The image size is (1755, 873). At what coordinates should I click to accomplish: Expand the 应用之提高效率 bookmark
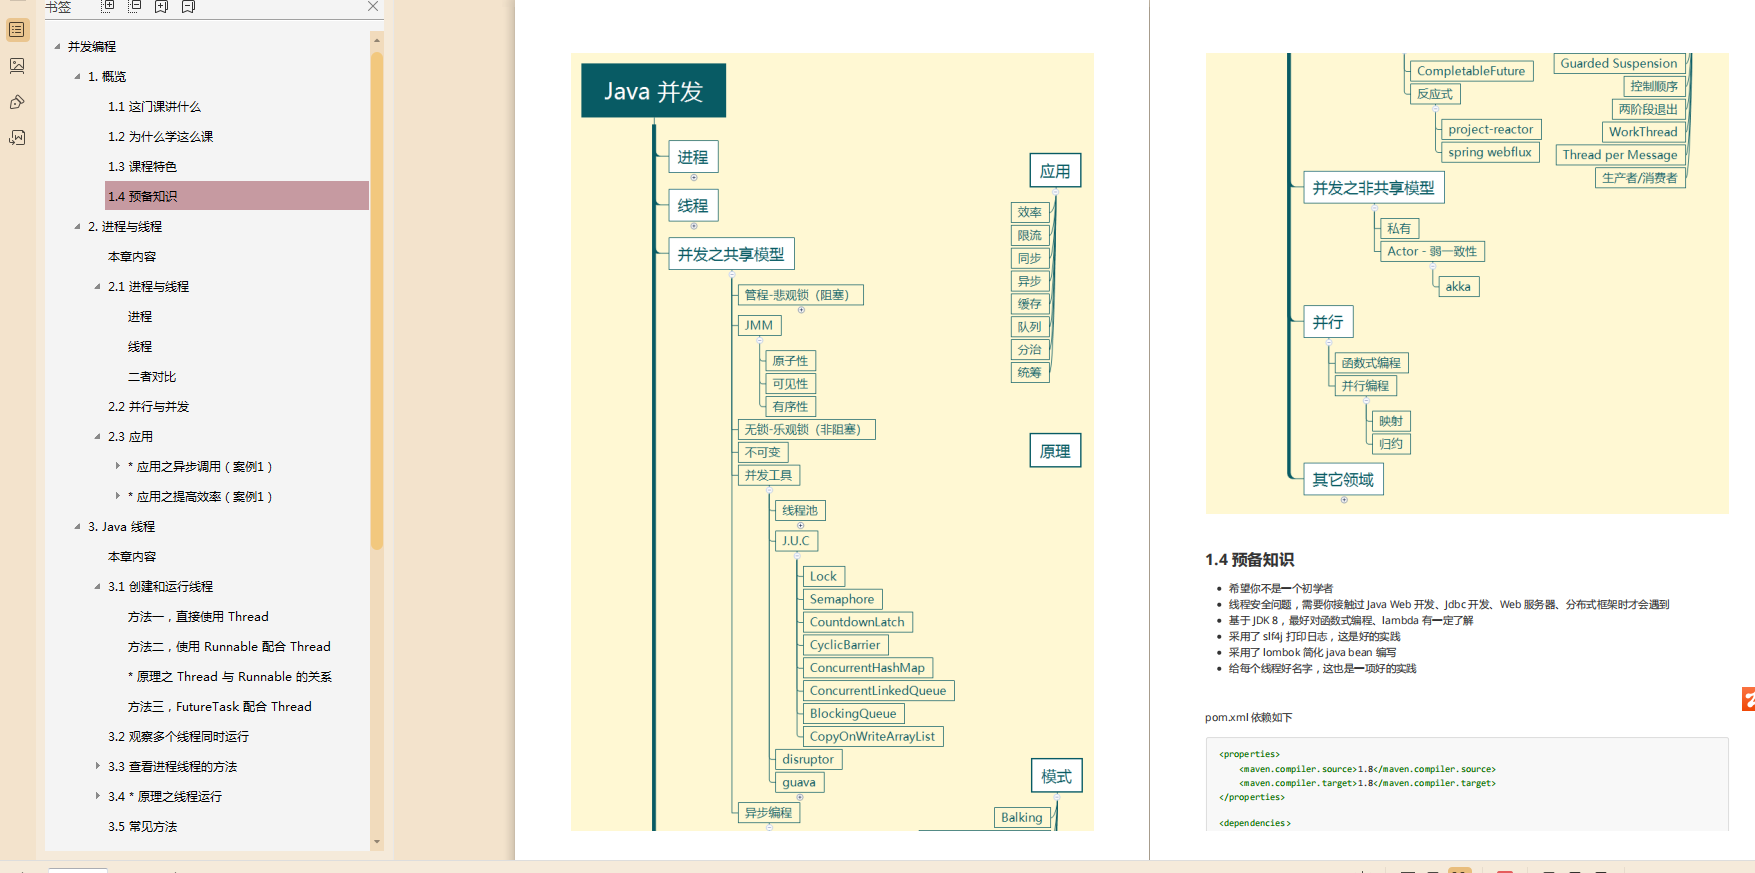click(117, 496)
